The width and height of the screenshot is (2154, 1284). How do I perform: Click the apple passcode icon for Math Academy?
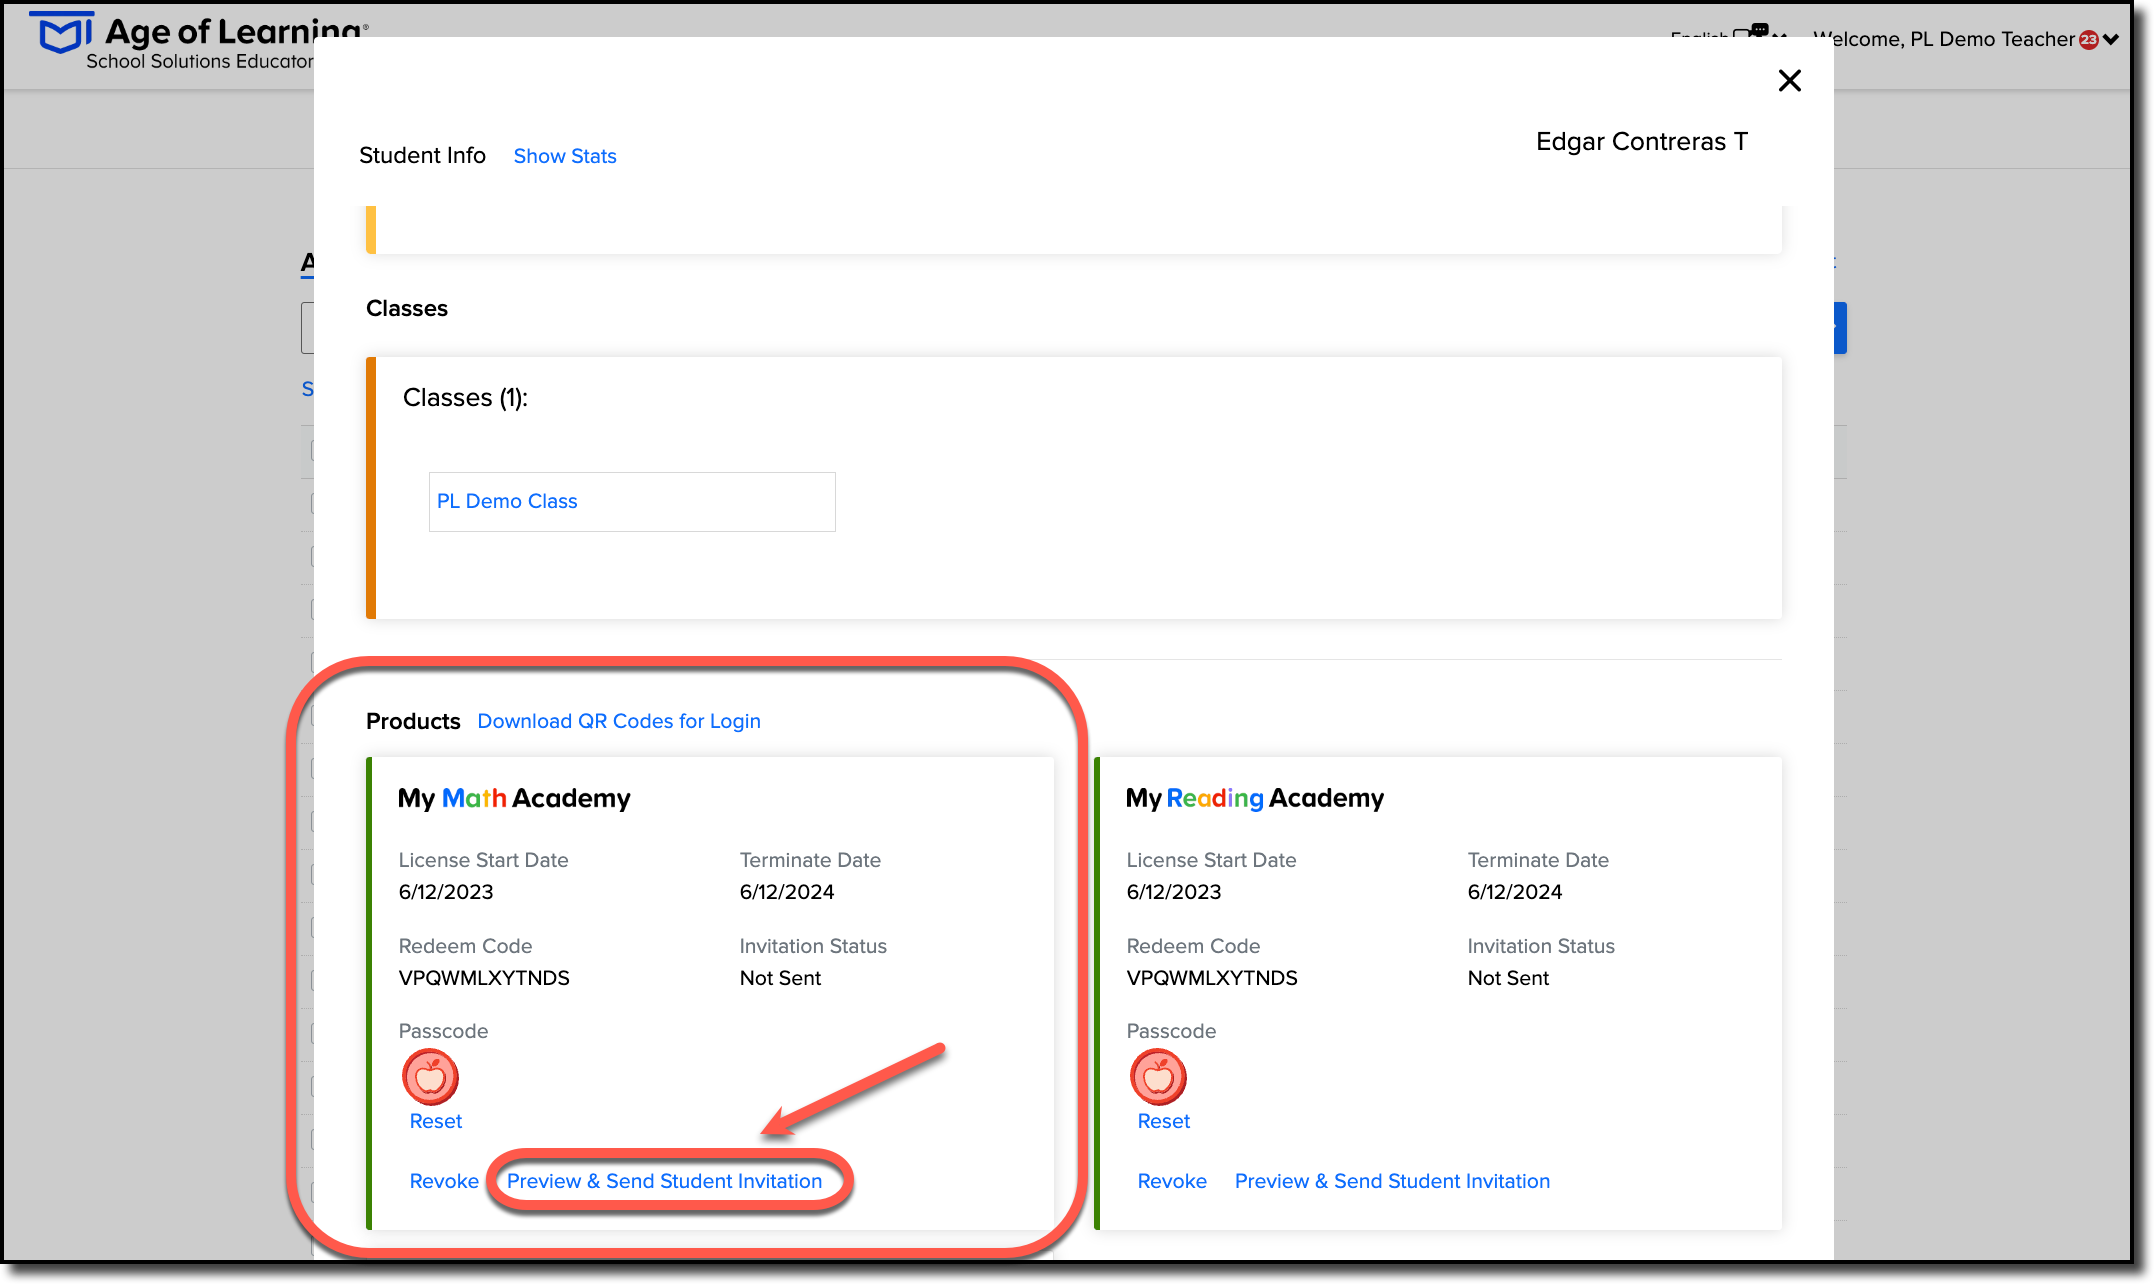430,1077
